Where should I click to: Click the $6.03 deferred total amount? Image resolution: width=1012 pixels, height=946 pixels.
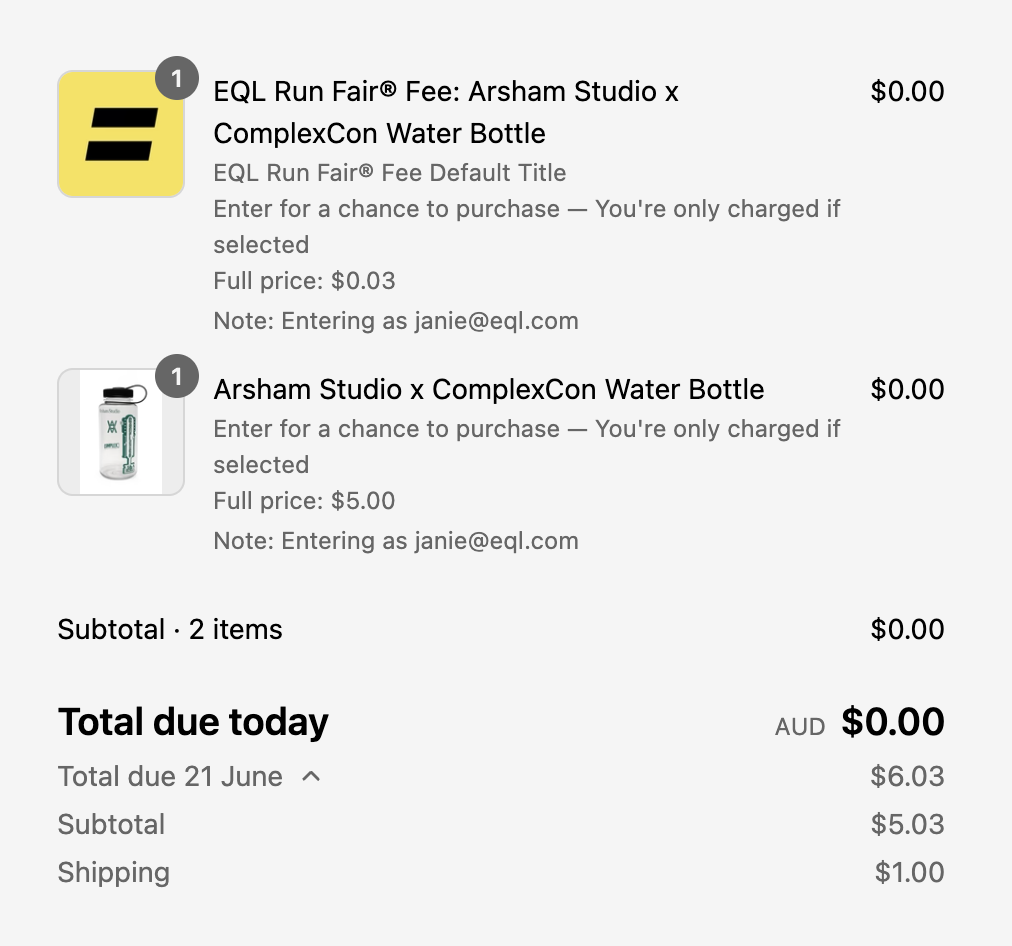coord(907,776)
